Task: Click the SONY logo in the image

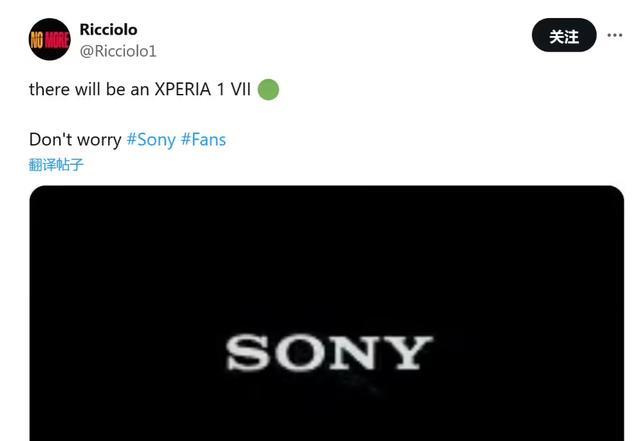Action: click(x=329, y=353)
